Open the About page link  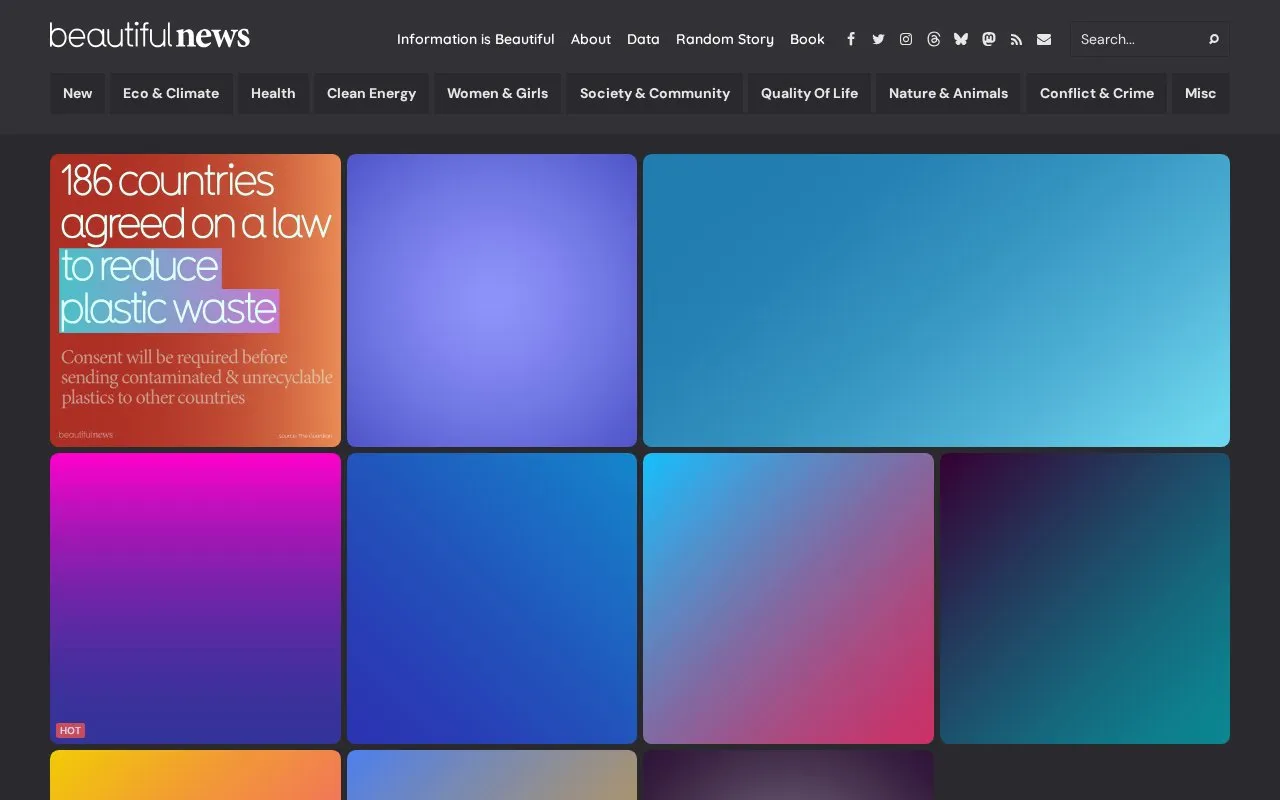[x=591, y=39]
